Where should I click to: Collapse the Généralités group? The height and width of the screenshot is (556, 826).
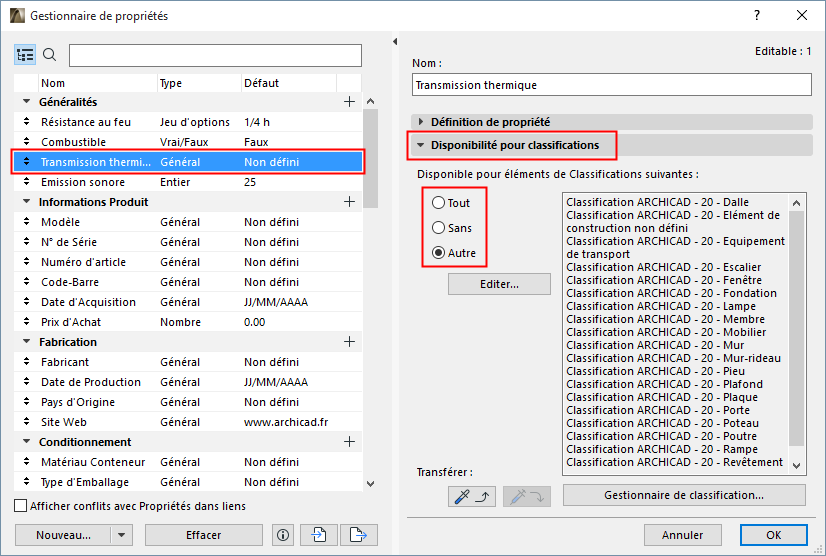[x=26, y=102]
